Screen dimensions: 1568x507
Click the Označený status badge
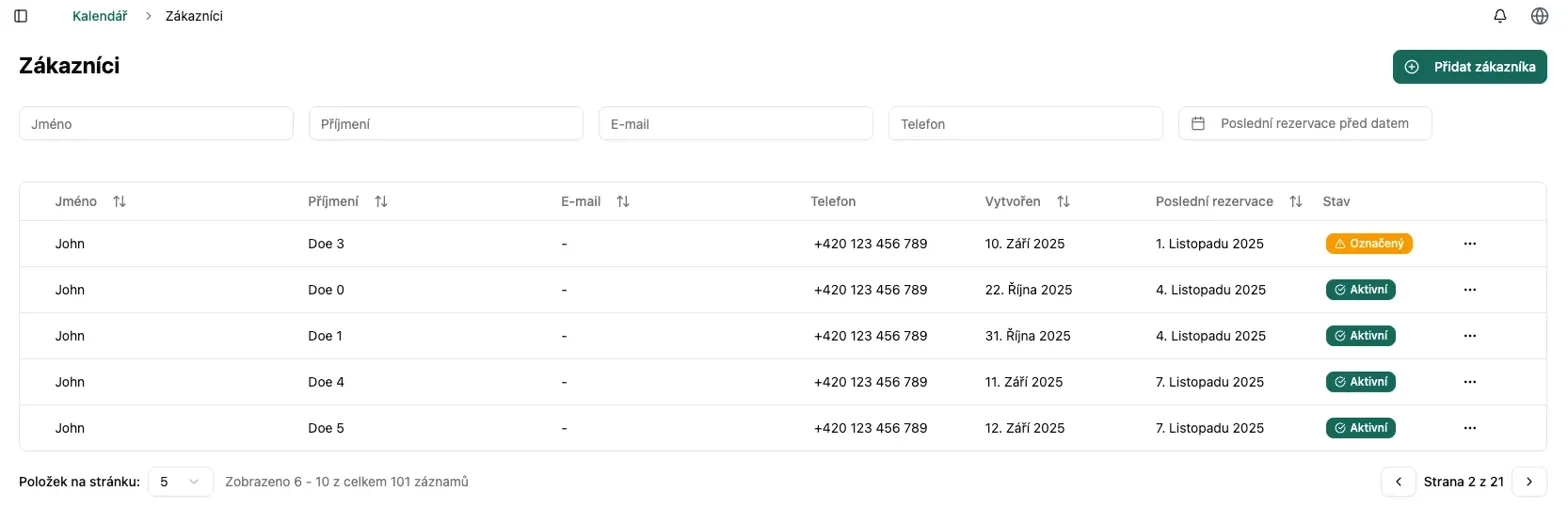(x=1368, y=243)
